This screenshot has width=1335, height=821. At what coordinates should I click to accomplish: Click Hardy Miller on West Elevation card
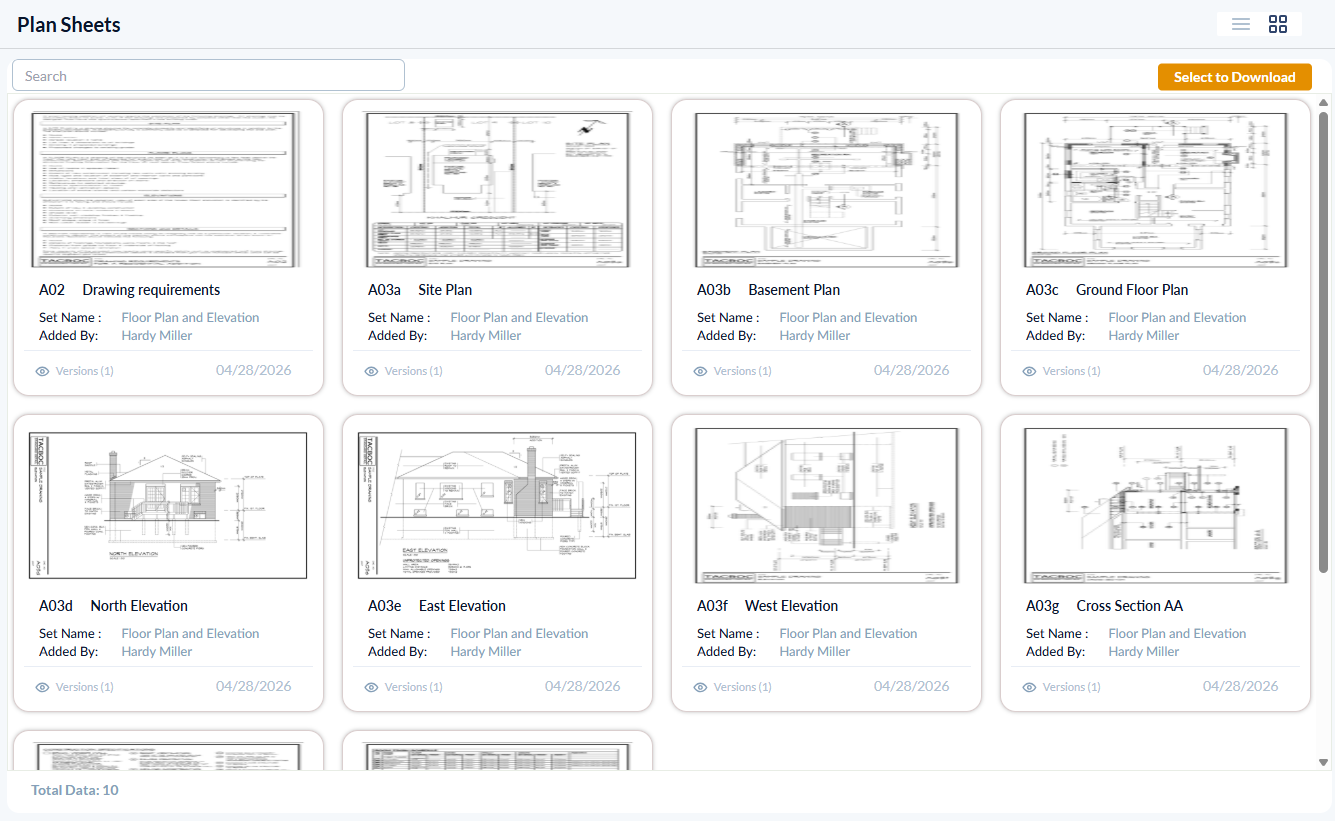[815, 652]
